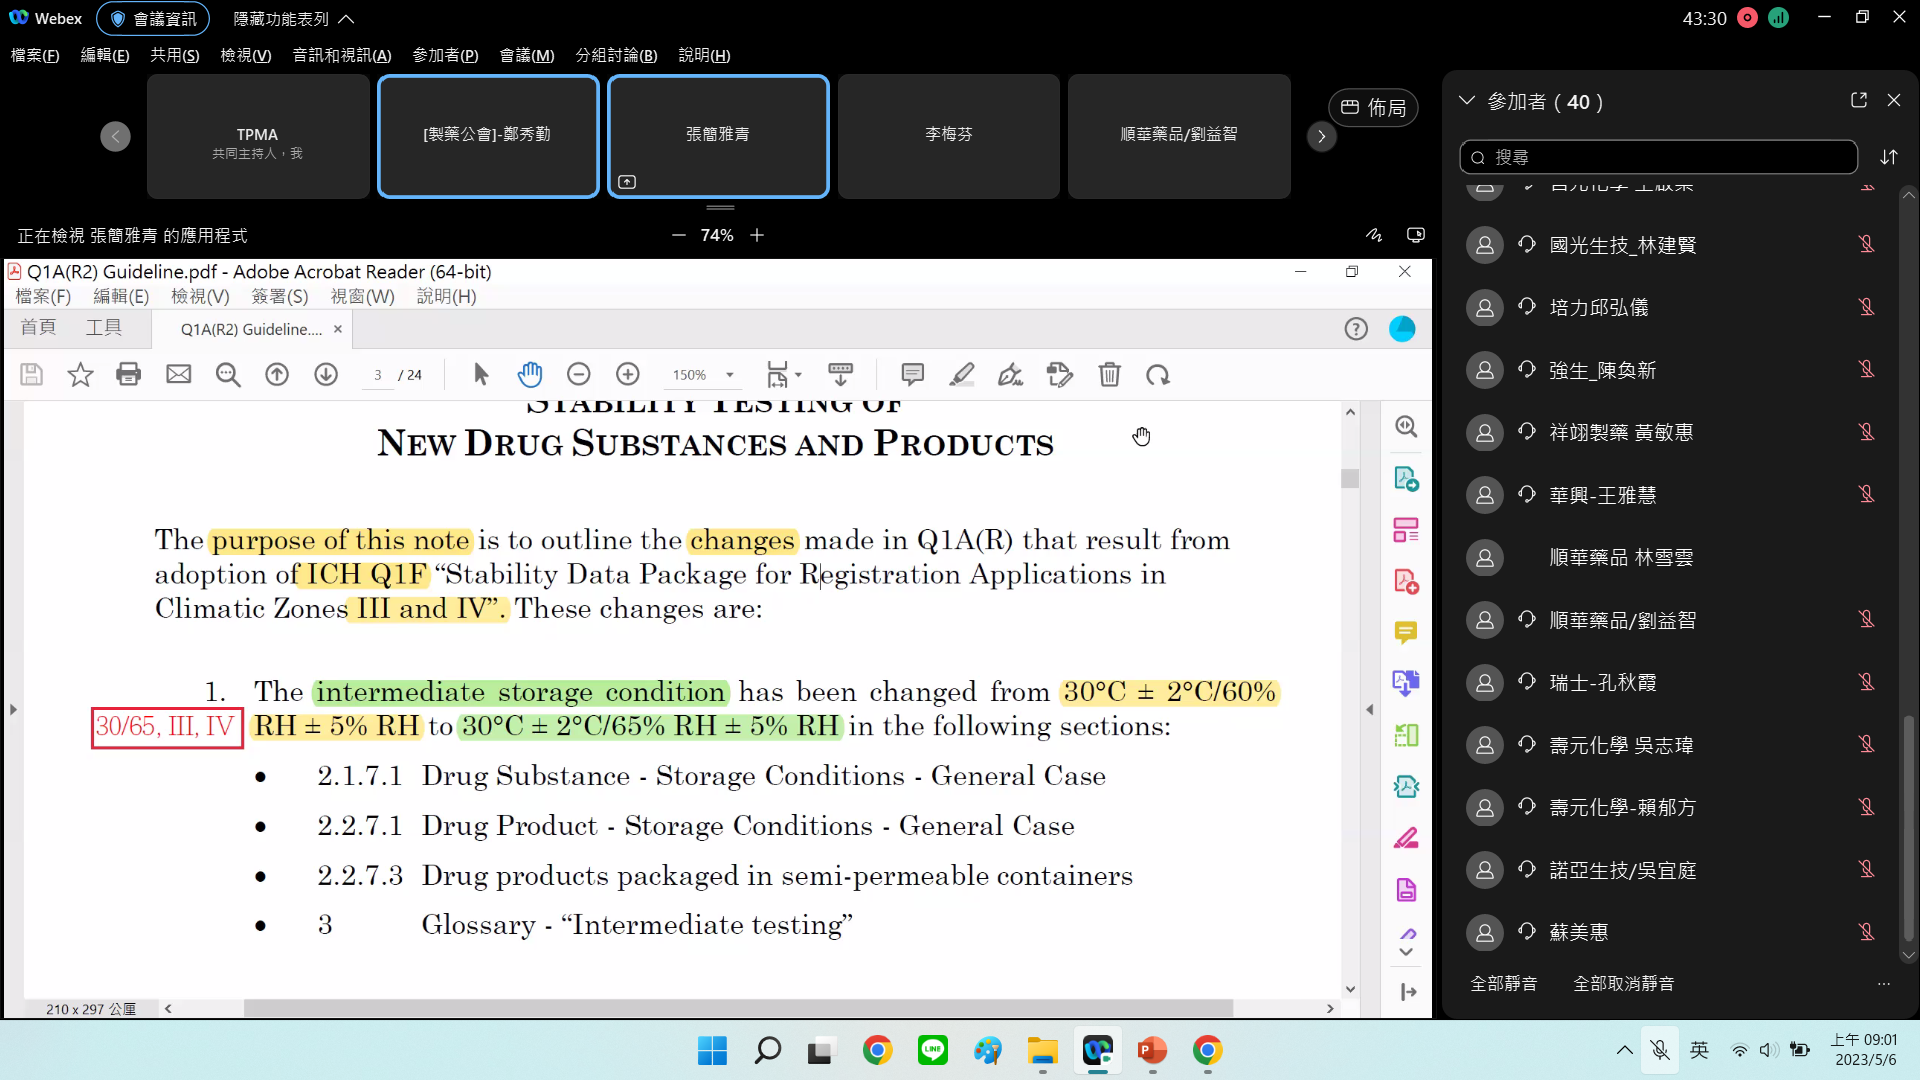Viewport: 1920px width, 1080px height.
Task: Toggle mute for 華興-王雅慧
Action: [1866, 494]
